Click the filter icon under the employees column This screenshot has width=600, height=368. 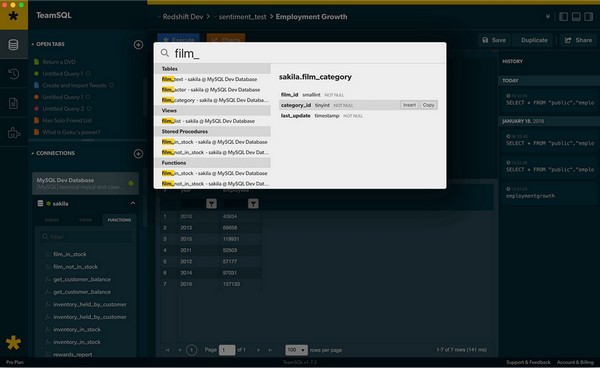(x=253, y=204)
